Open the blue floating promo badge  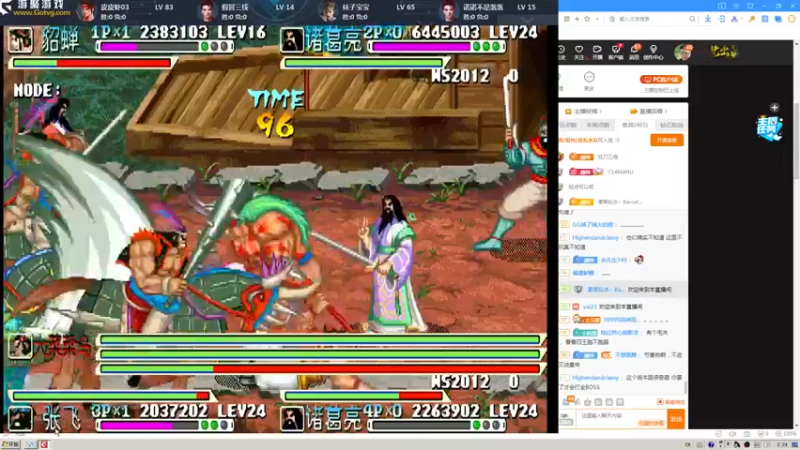769,128
